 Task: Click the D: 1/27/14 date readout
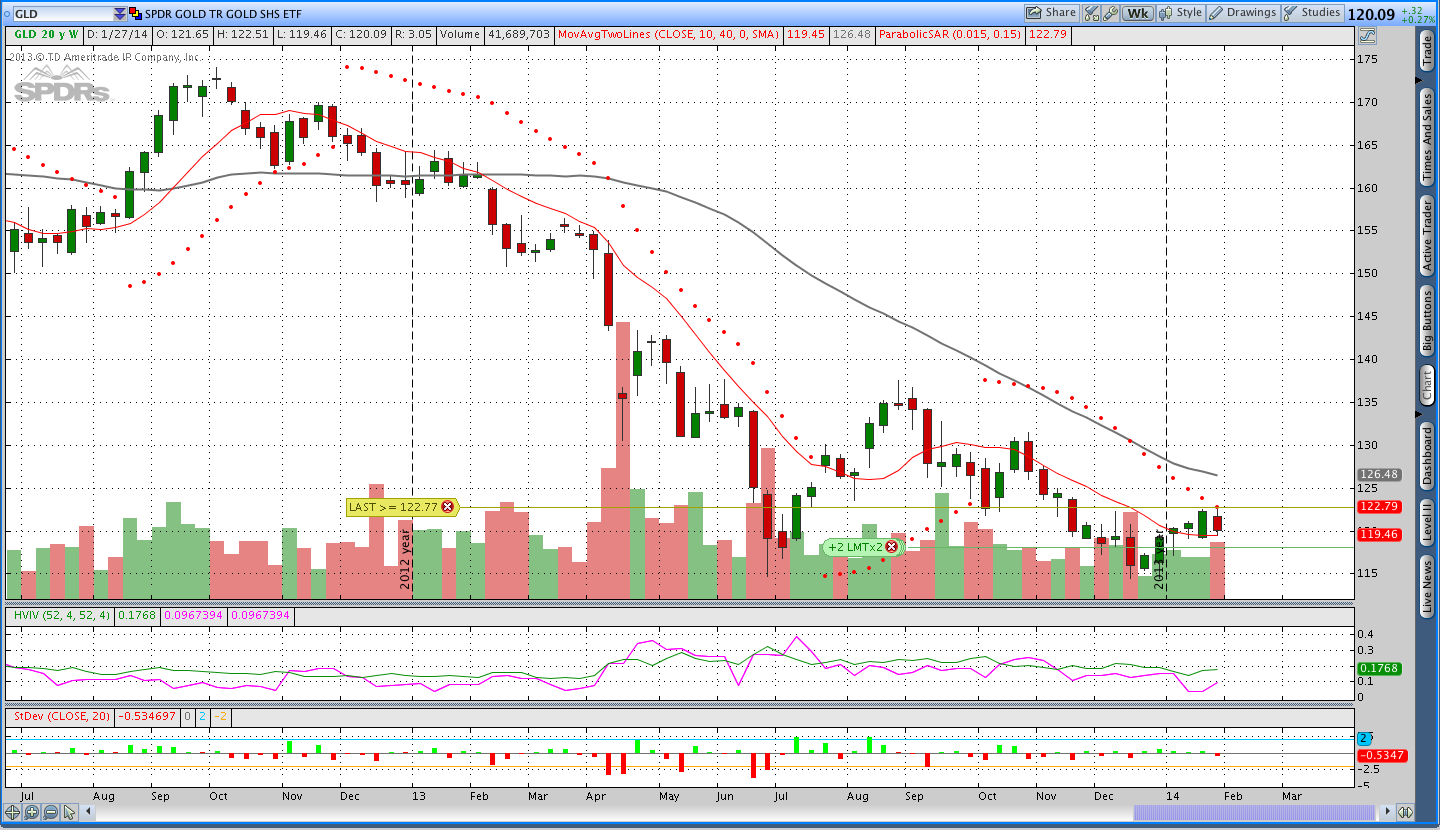coord(116,34)
